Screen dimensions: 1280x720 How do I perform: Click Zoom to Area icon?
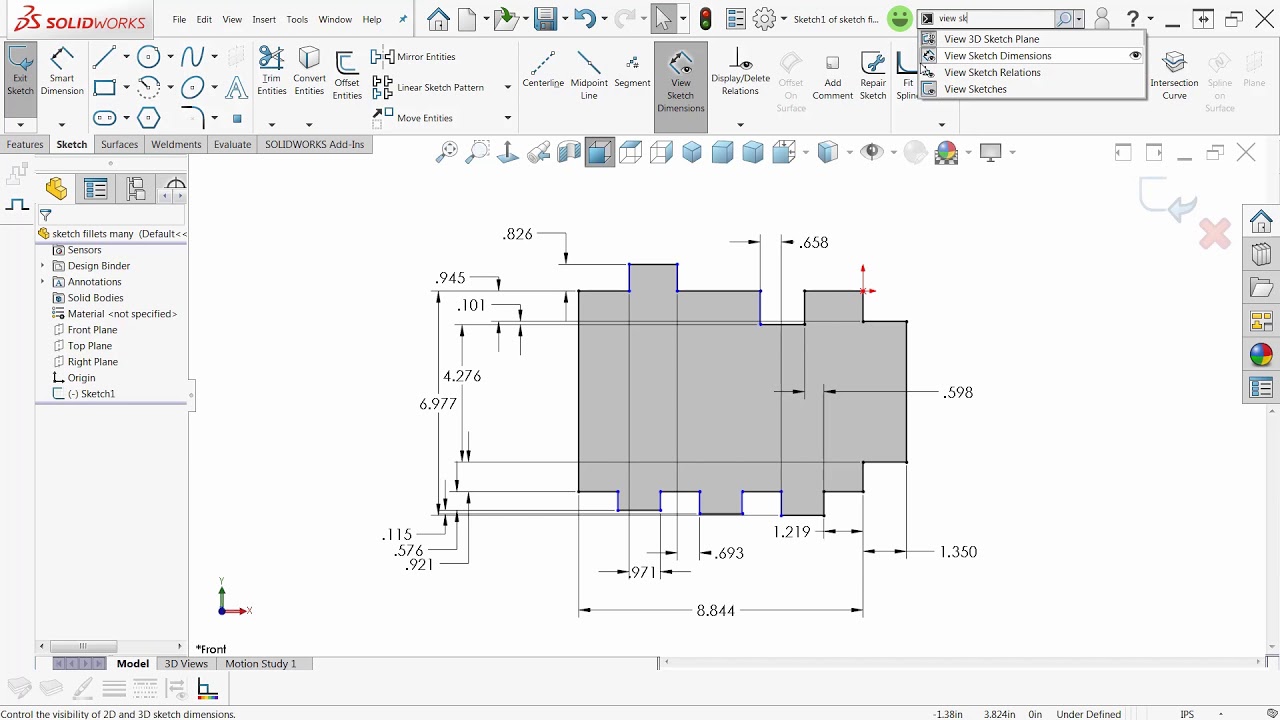(x=478, y=152)
